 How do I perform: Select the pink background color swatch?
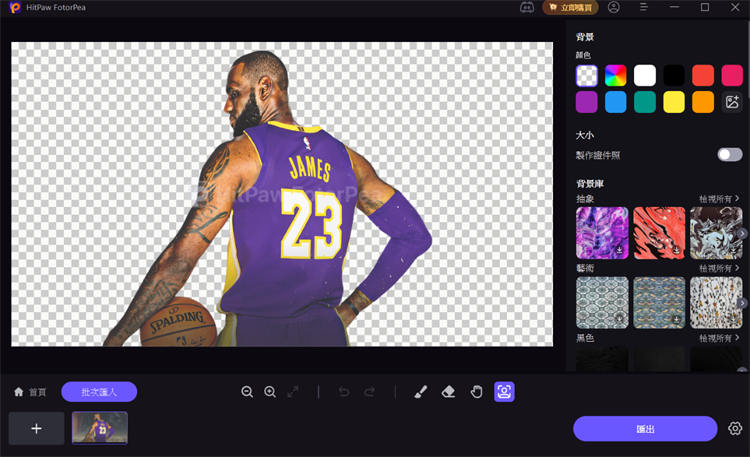click(x=732, y=76)
